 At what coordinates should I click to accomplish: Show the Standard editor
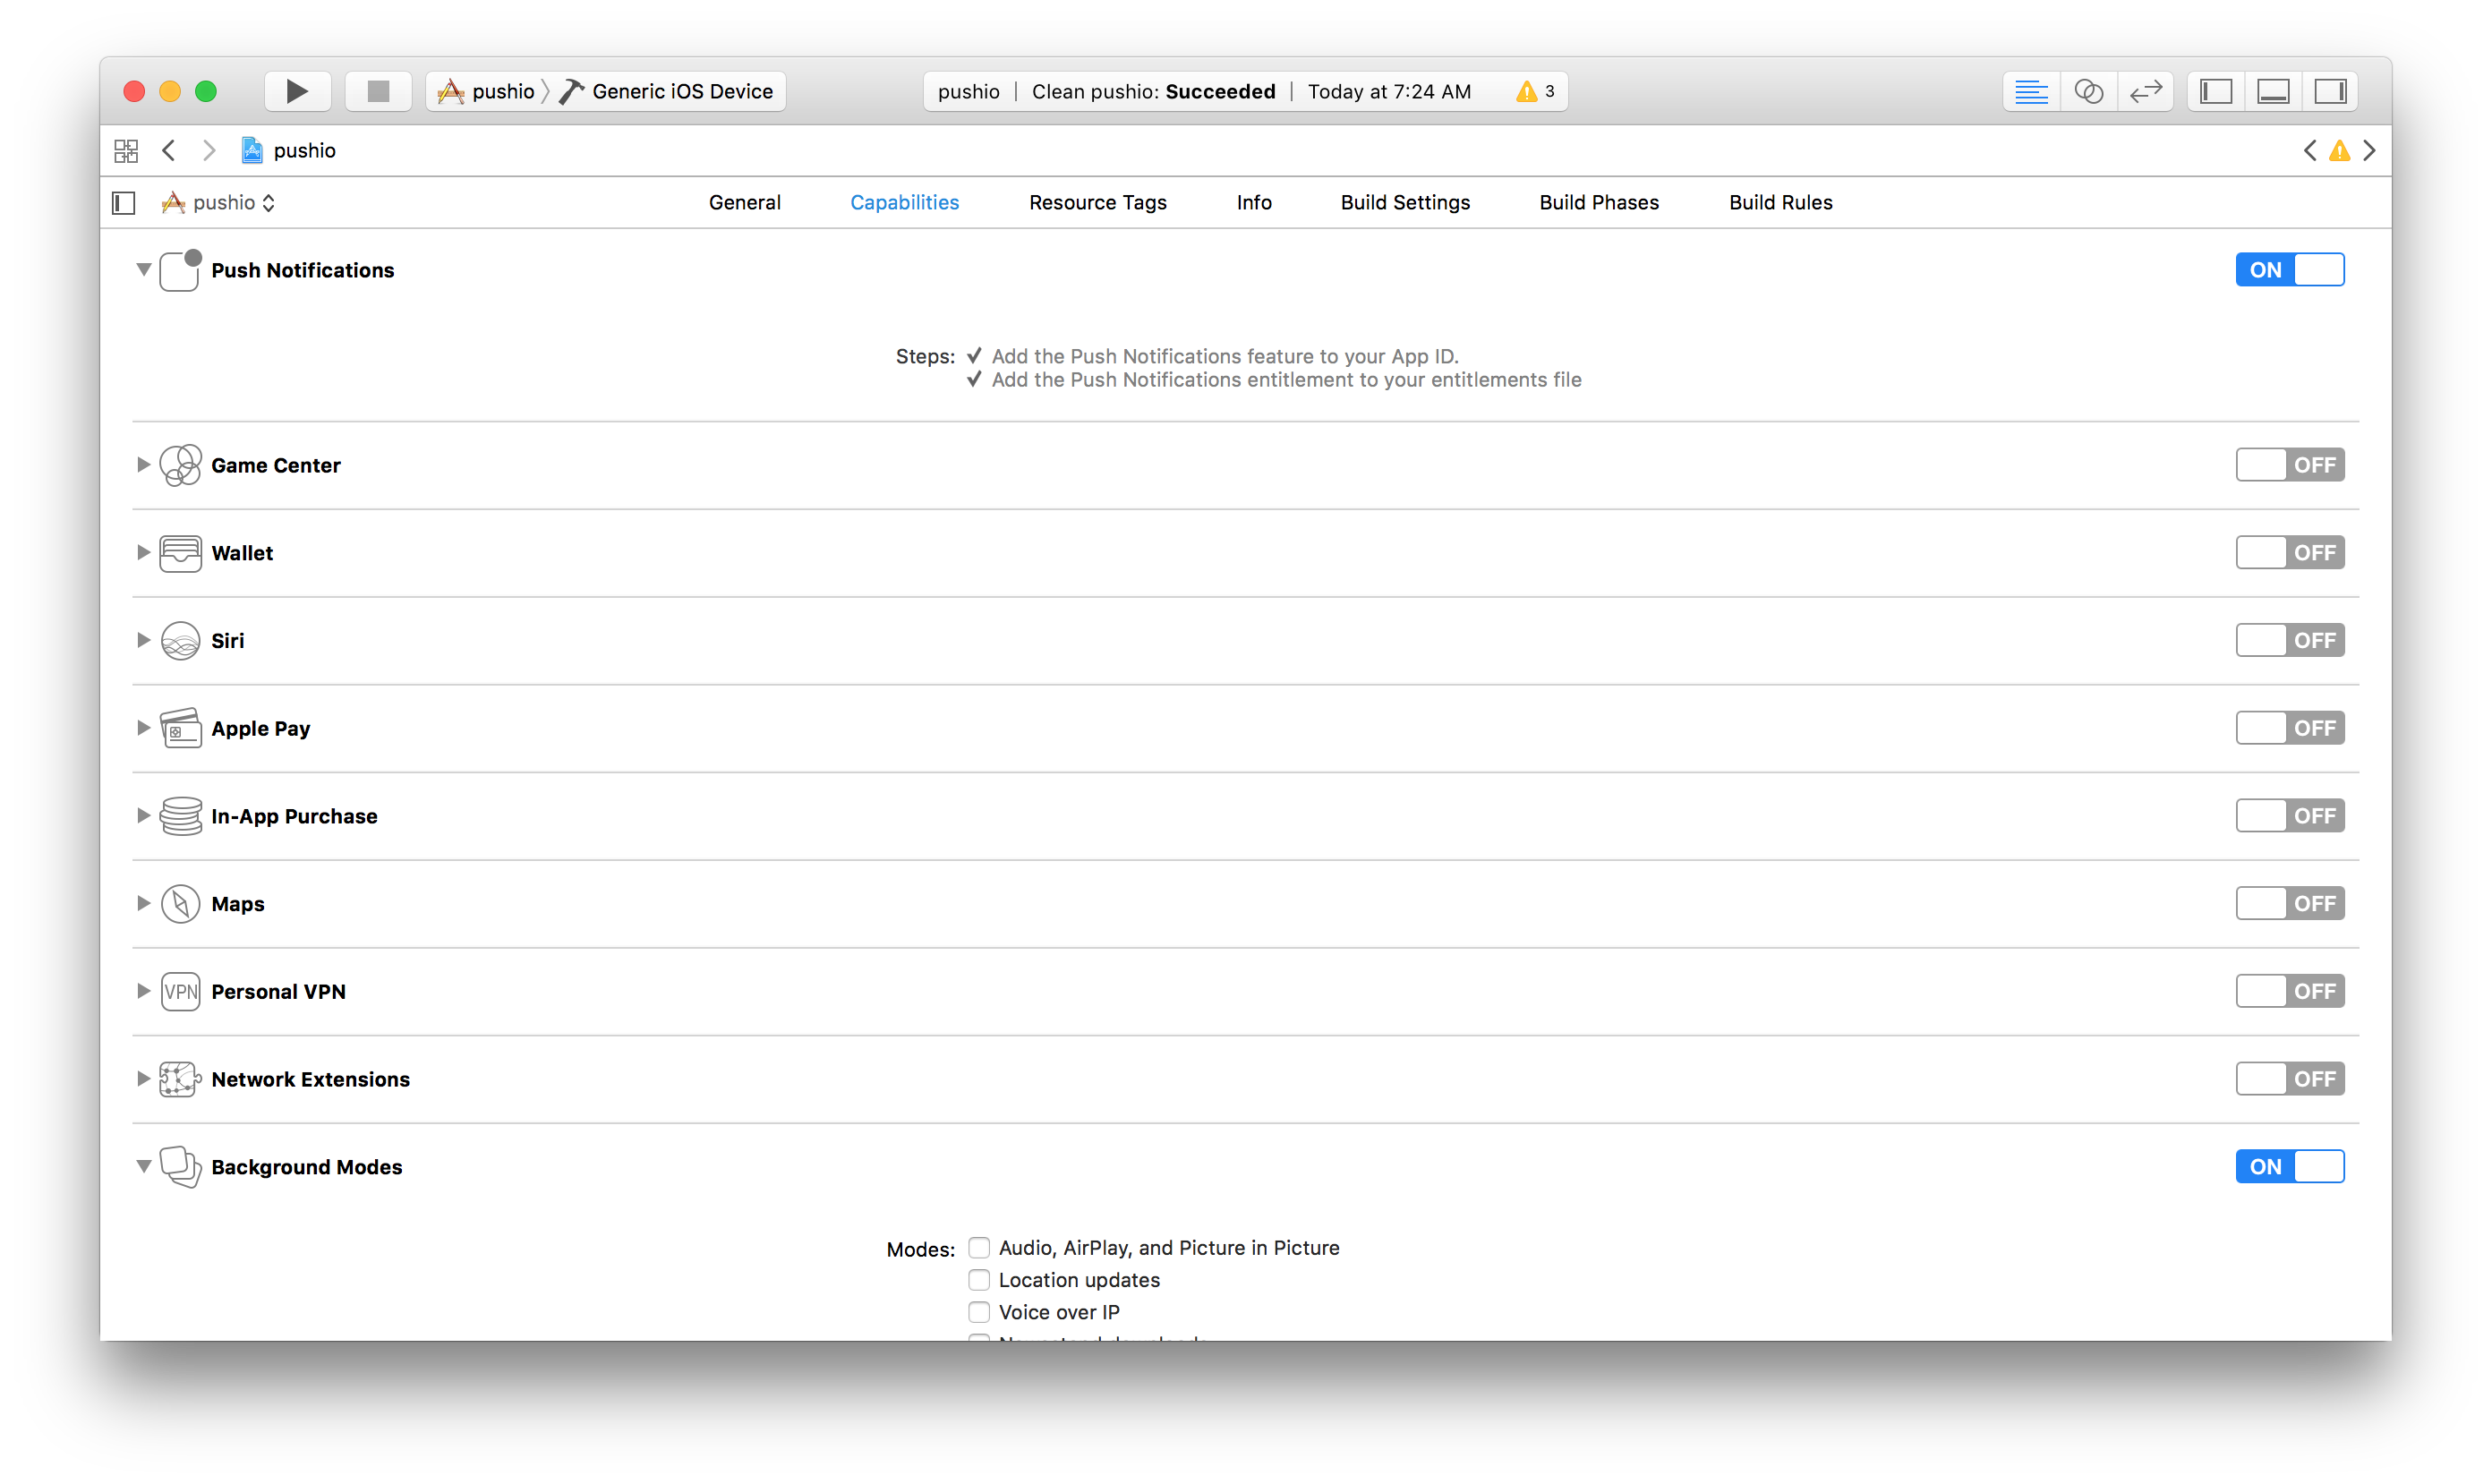[x=2031, y=91]
